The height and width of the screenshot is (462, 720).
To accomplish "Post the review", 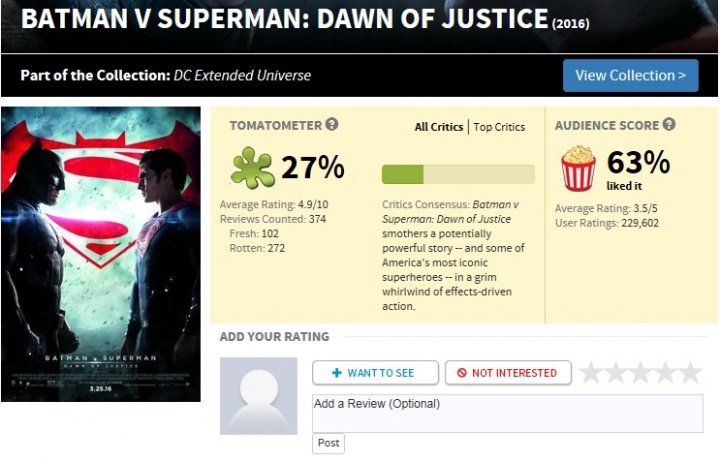I will [x=328, y=443].
